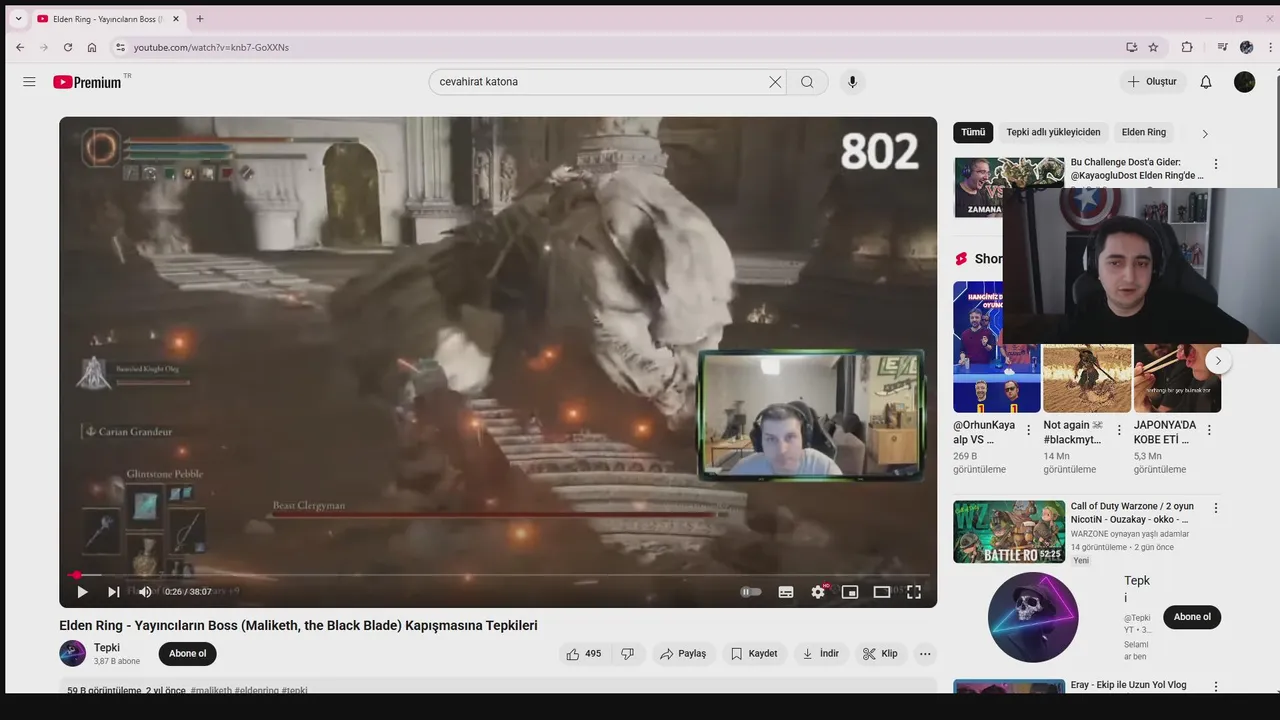Open the YouTube guide hamburger menu

pos(29,82)
